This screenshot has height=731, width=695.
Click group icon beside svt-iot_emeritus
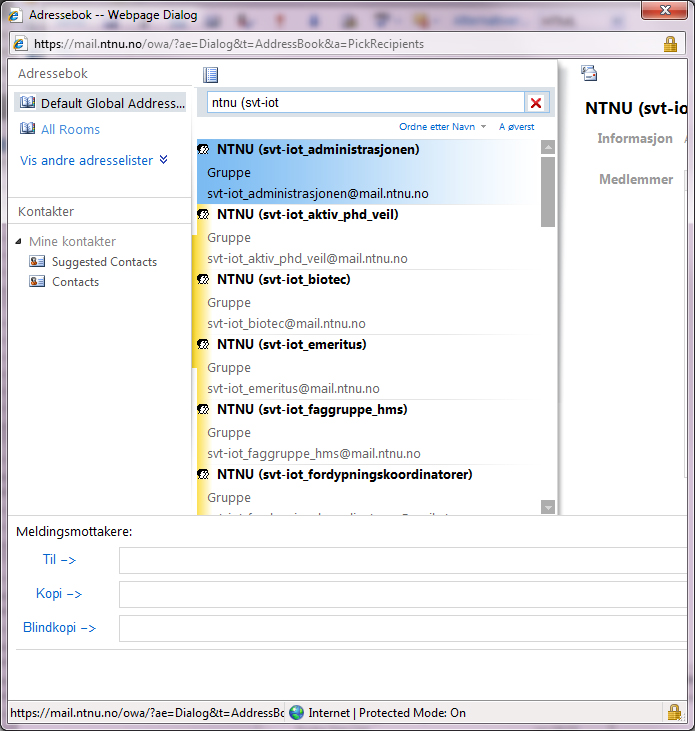coord(203,345)
